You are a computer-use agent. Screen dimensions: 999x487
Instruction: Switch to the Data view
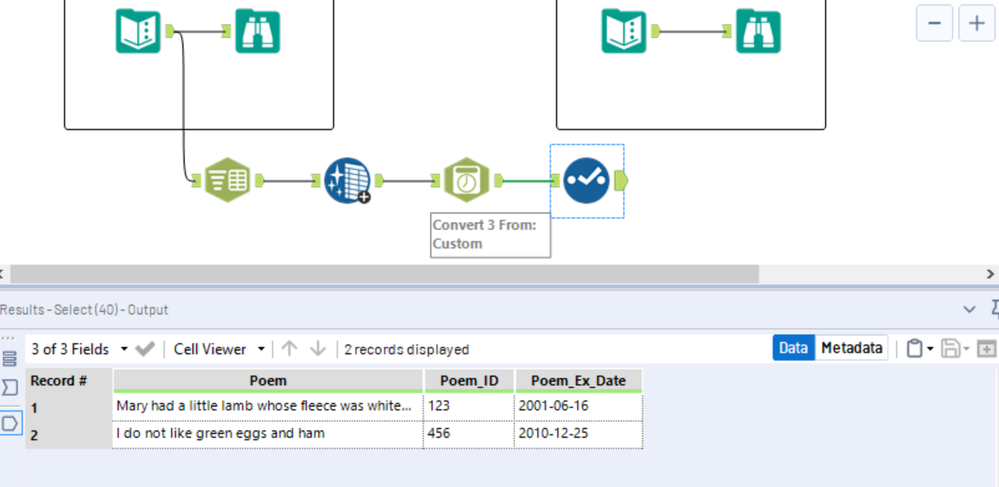coord(793,348)
